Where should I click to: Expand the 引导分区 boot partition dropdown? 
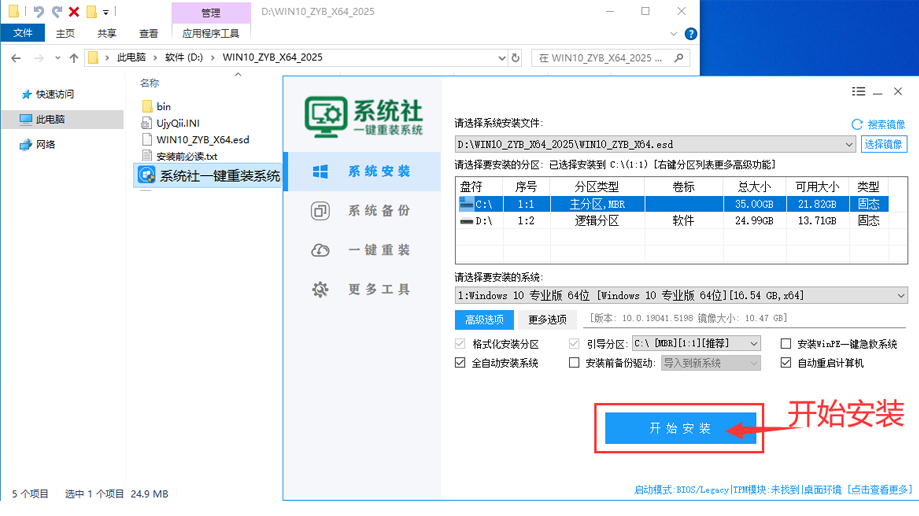tap(753, 344)
